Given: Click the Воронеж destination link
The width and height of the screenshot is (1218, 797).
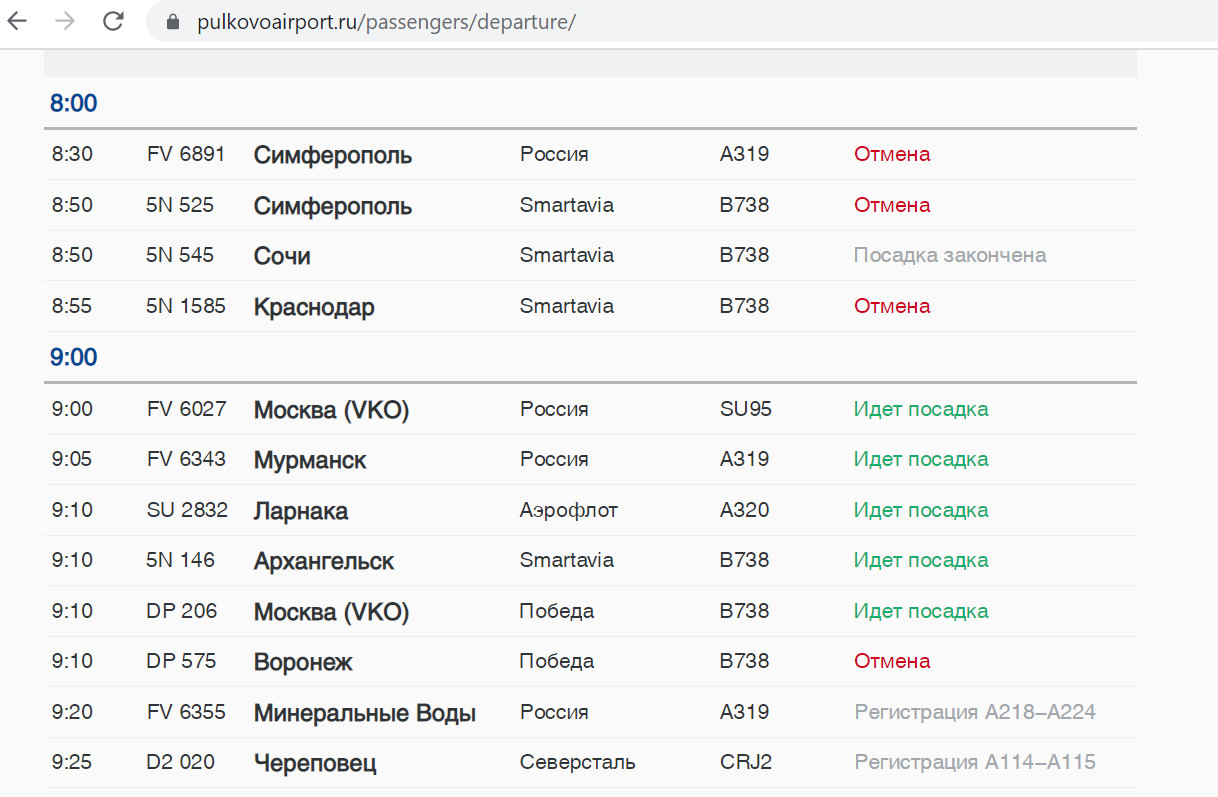Looking at the screenshot, I should pyautogui.click(x=303, y=662).
